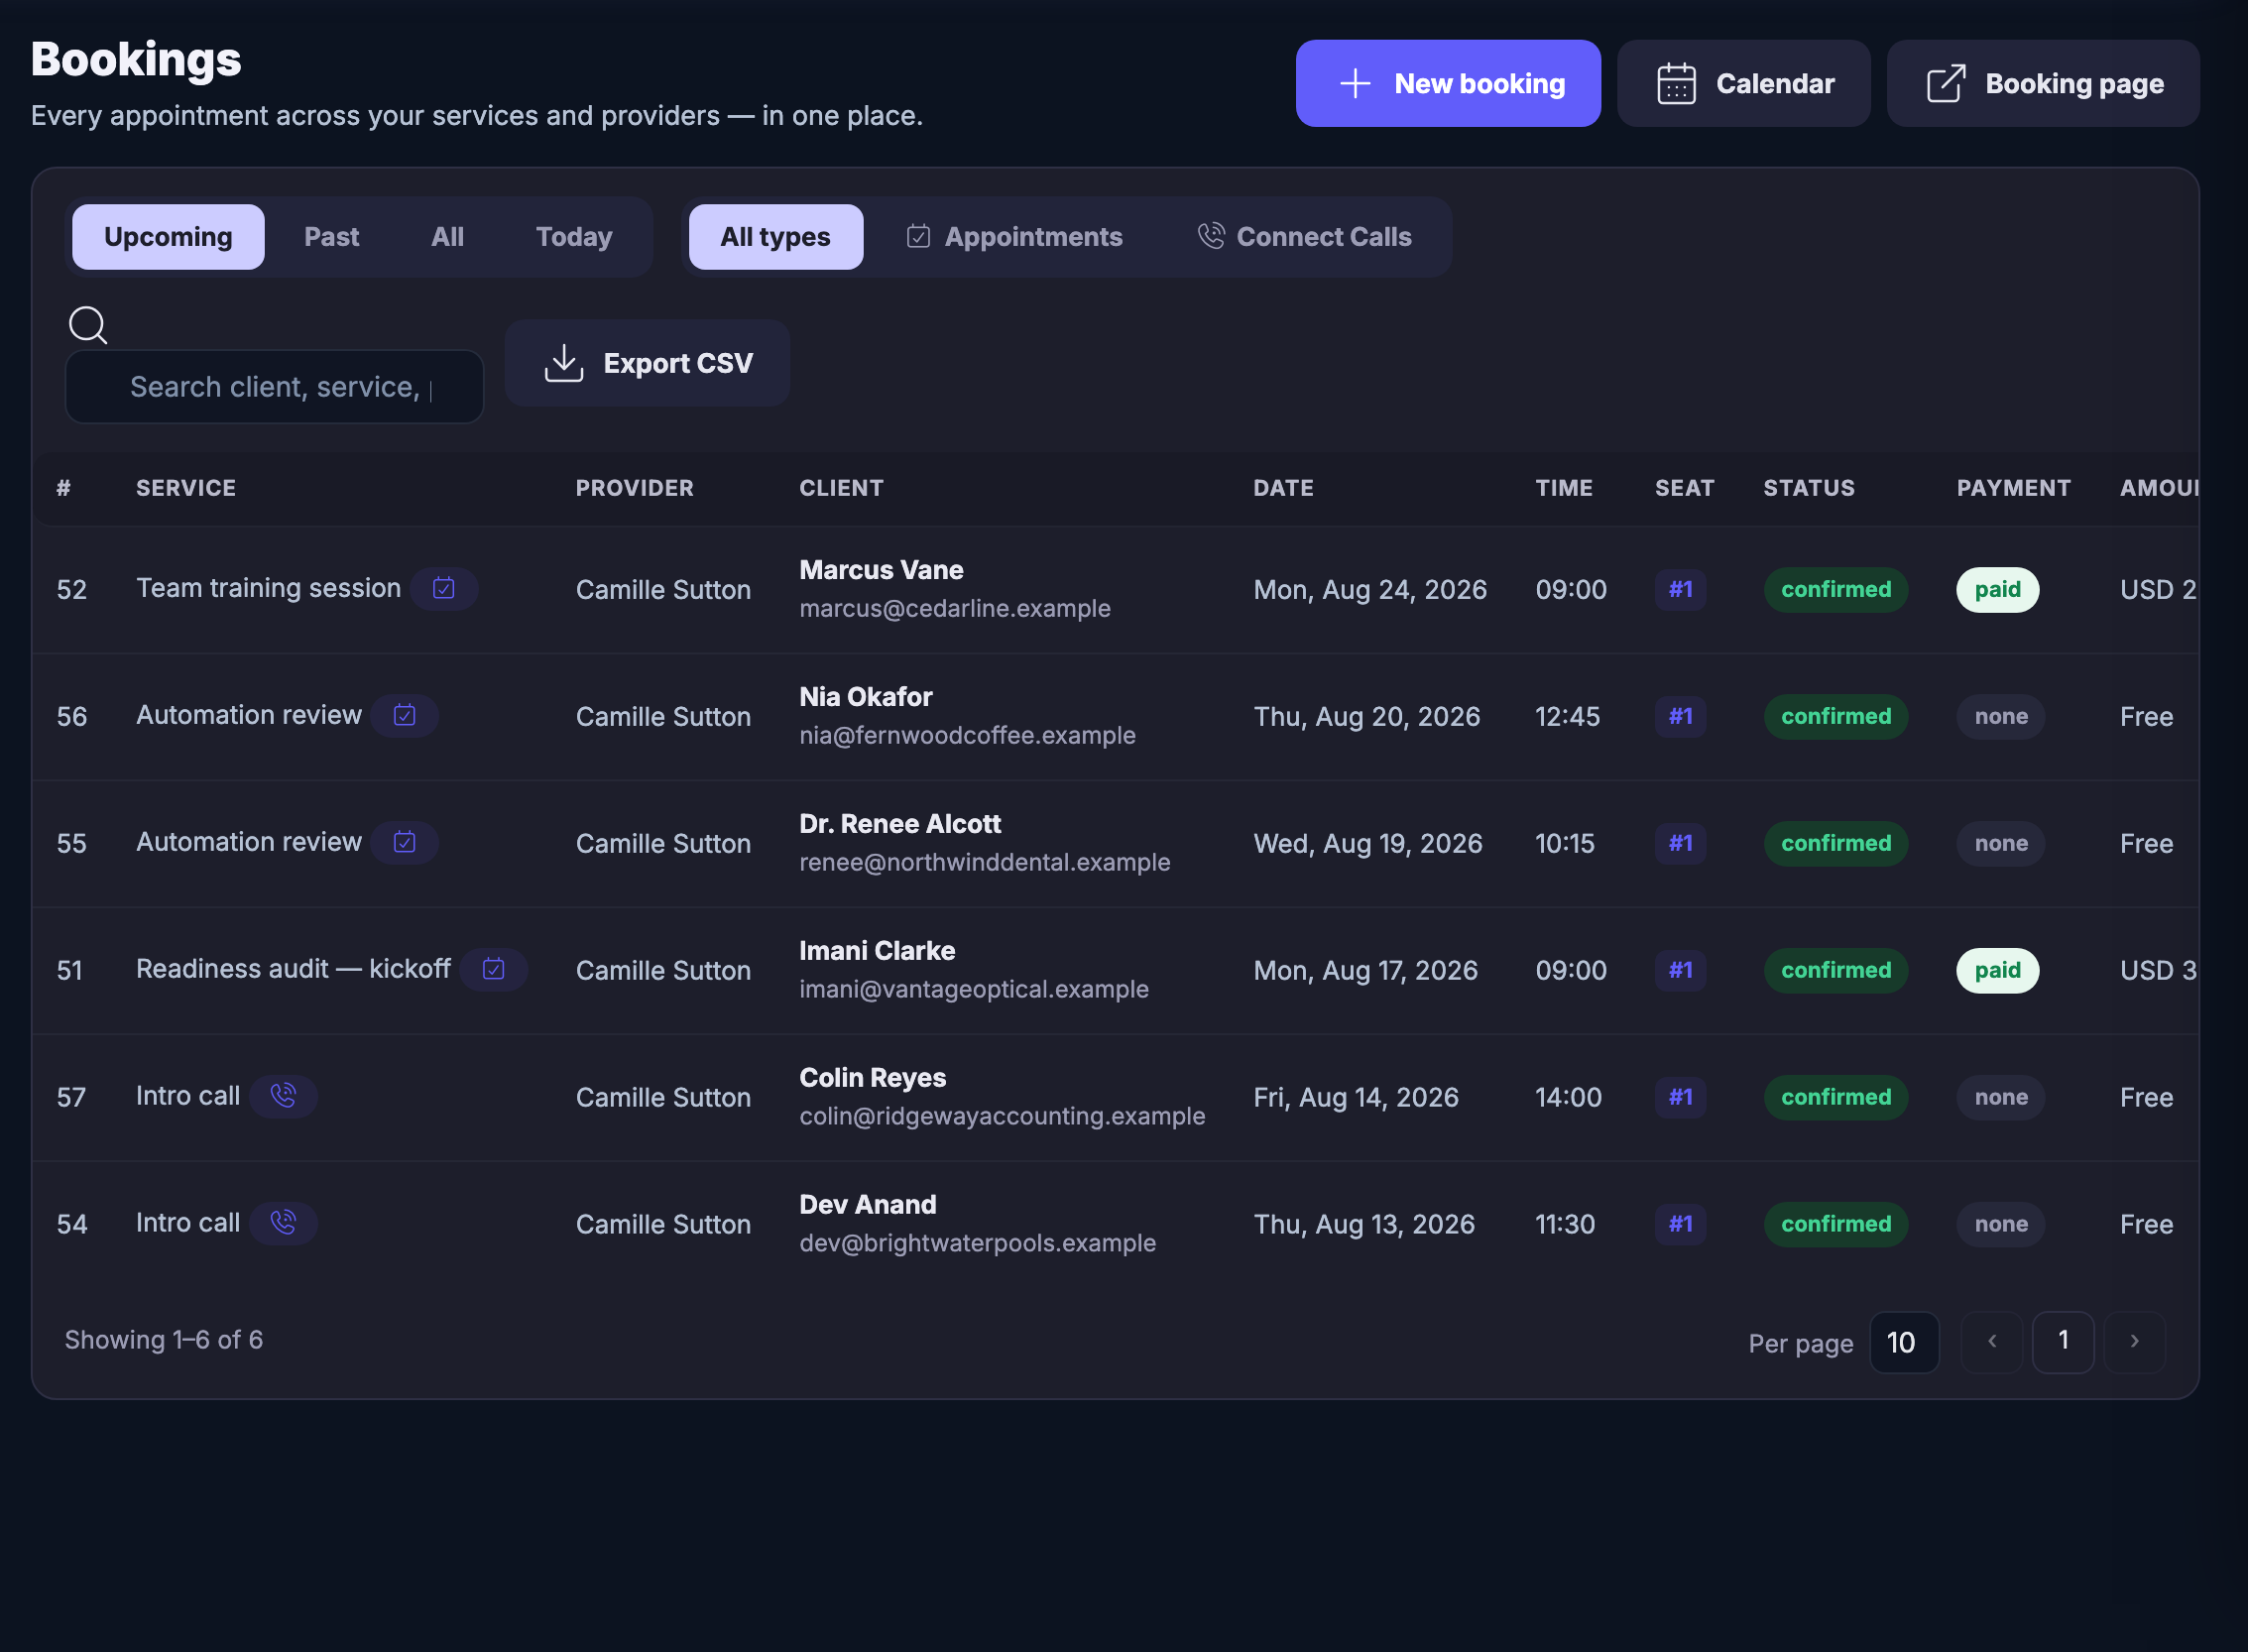Image resolution: width=2248 pixels, height=1652 pixels.
Task: Click the confirmed badge for Marcus Vane
Action: 1835,590
